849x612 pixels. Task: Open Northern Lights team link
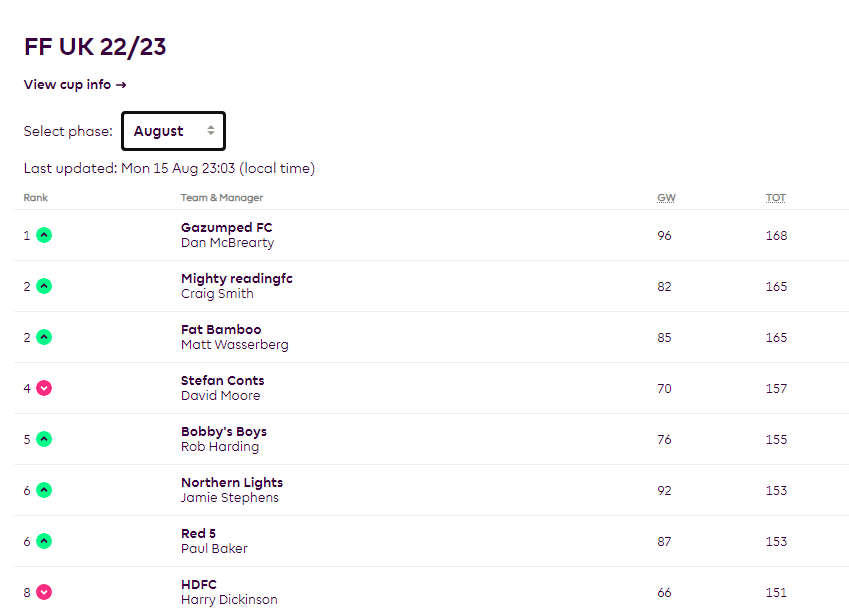pos(232,483)
